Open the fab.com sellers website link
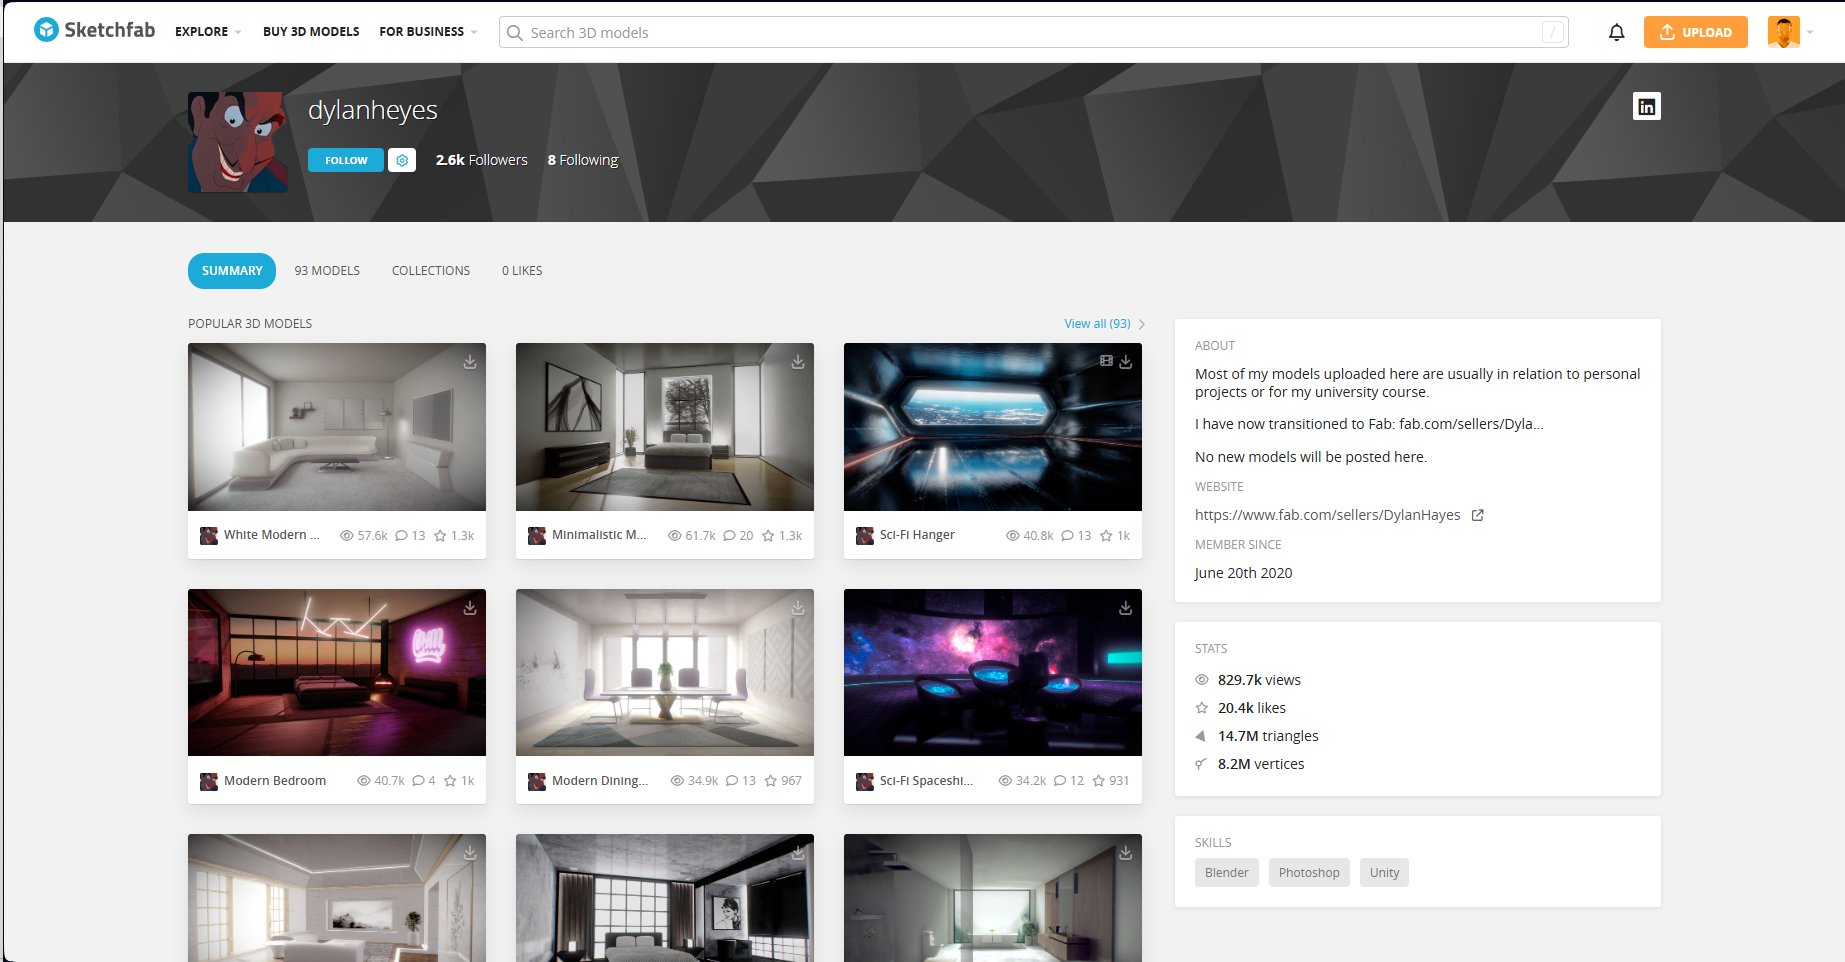The width and height of the screenshot is (1845, 962). coord(1327,515)
